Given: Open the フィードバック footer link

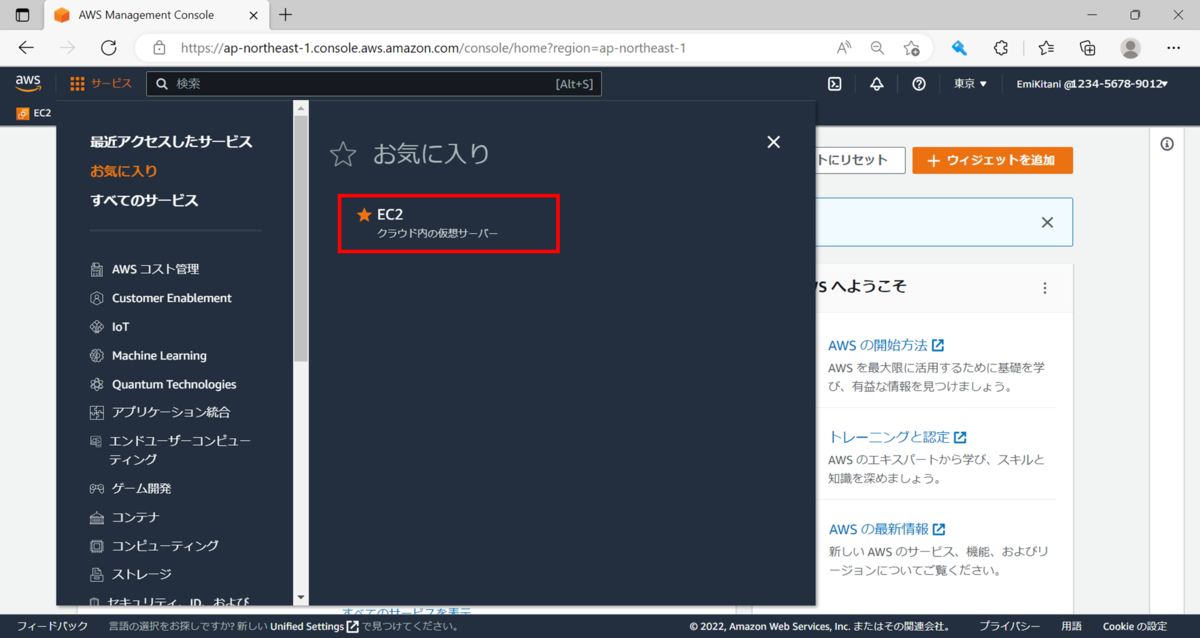Looking at the screenshot, I should coord(52,626).
